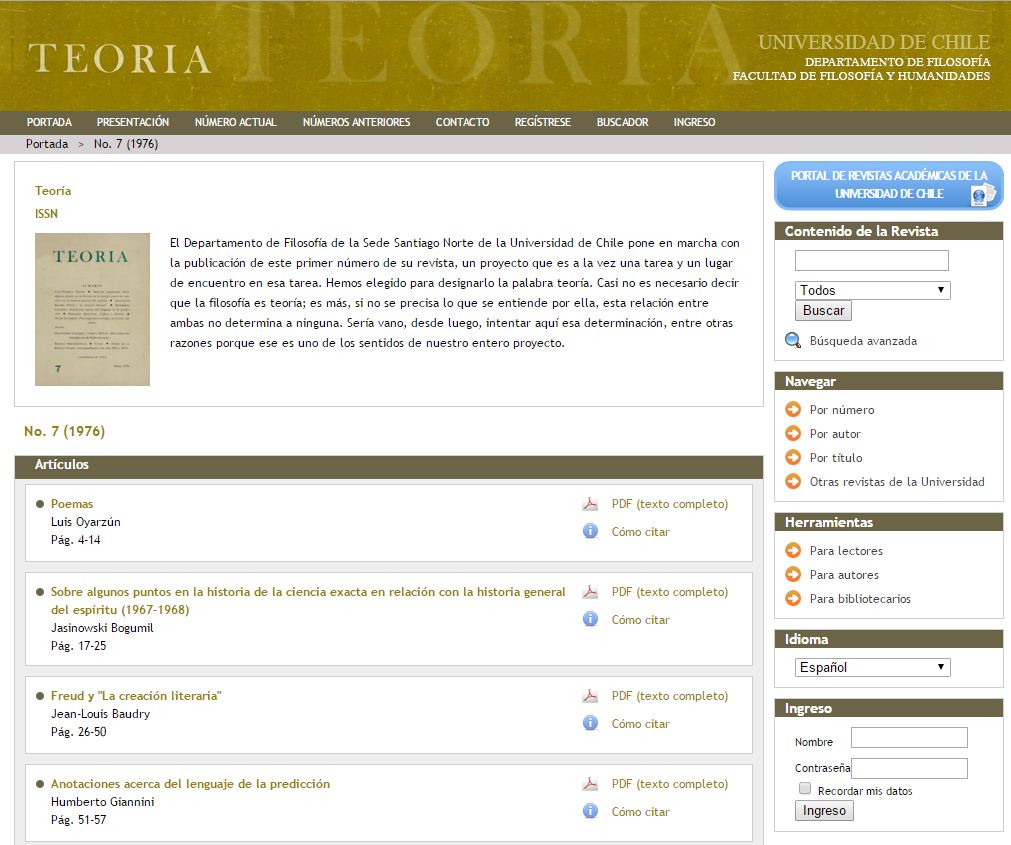Open the BUSCADOR menu item
1011x845 pixels.
(622, 122)
